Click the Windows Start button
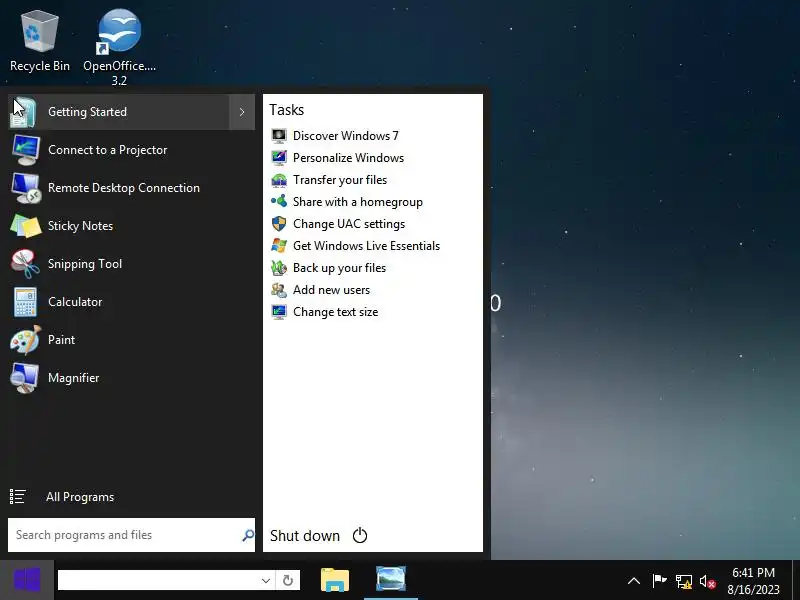Image resolution: width=800 pixels, height=600 pixels. [x=27, y=580]
